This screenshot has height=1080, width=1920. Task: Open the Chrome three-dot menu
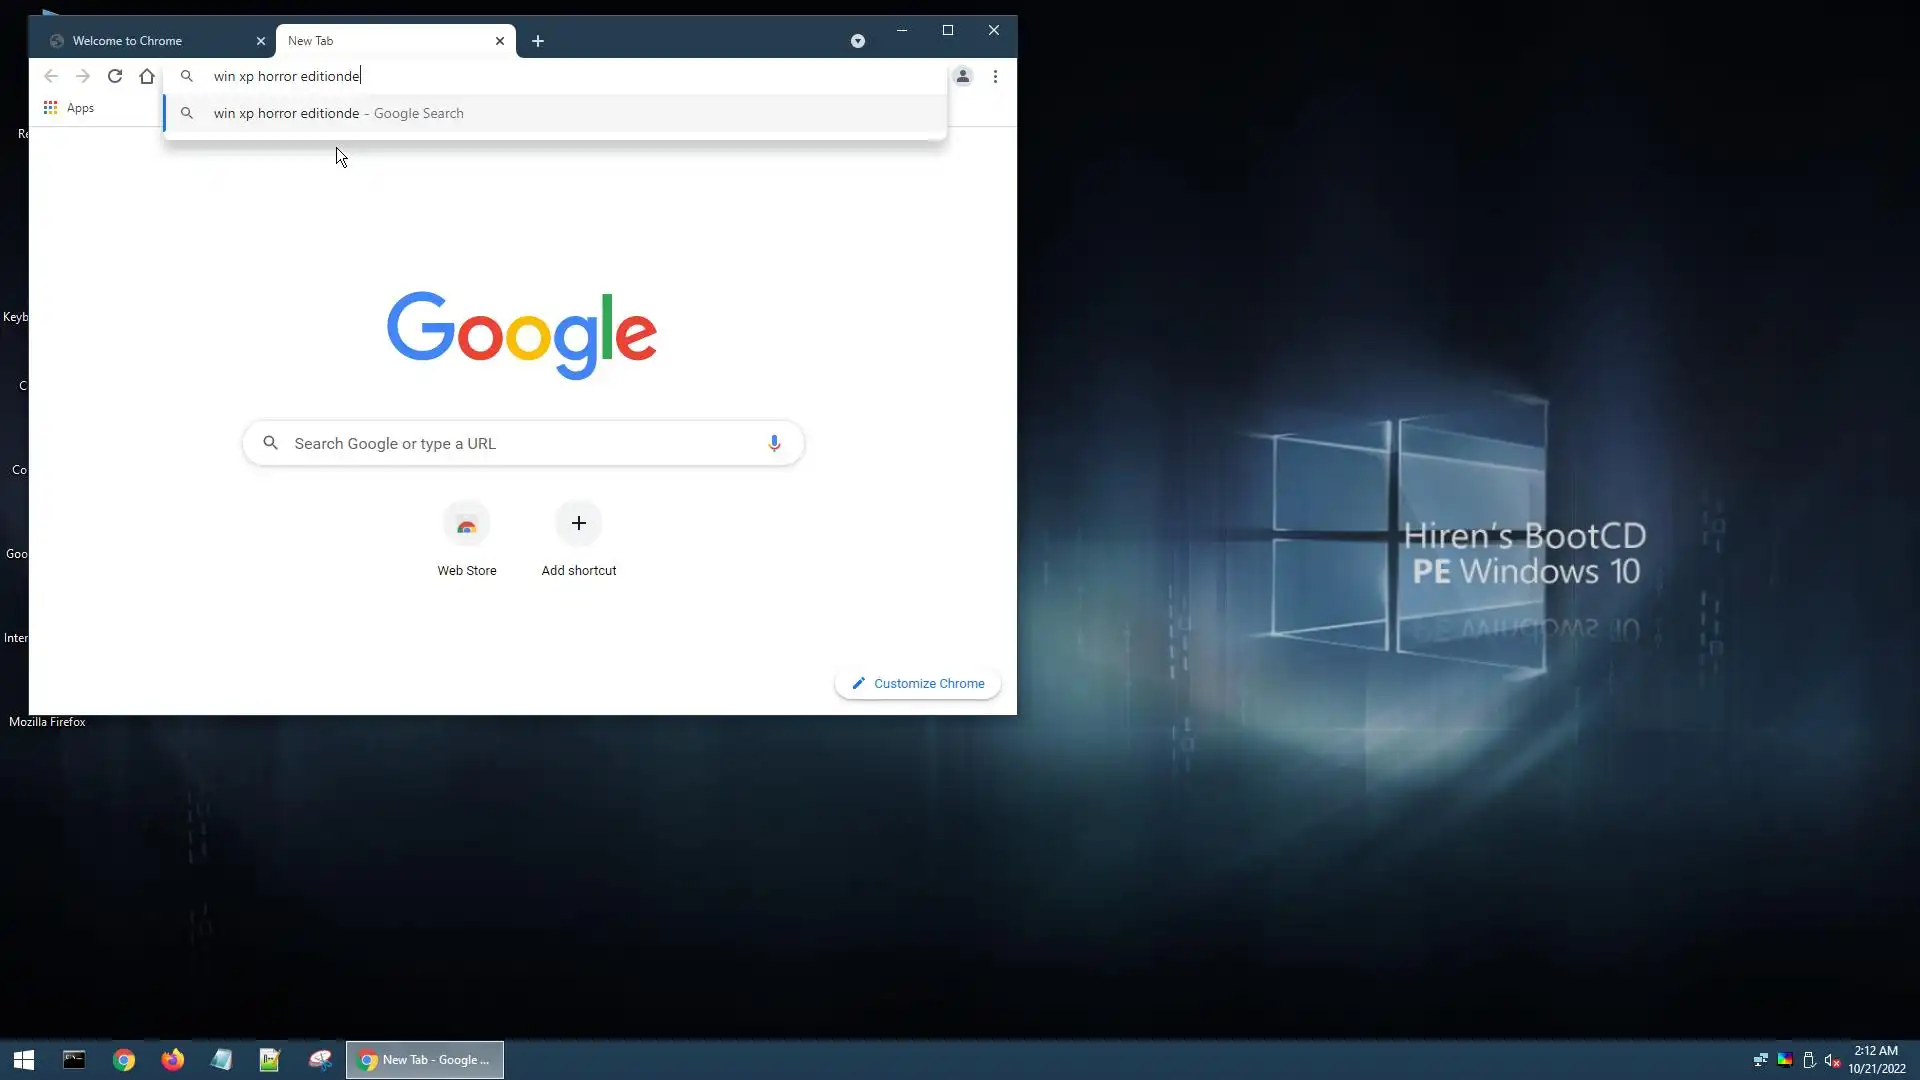995,76
